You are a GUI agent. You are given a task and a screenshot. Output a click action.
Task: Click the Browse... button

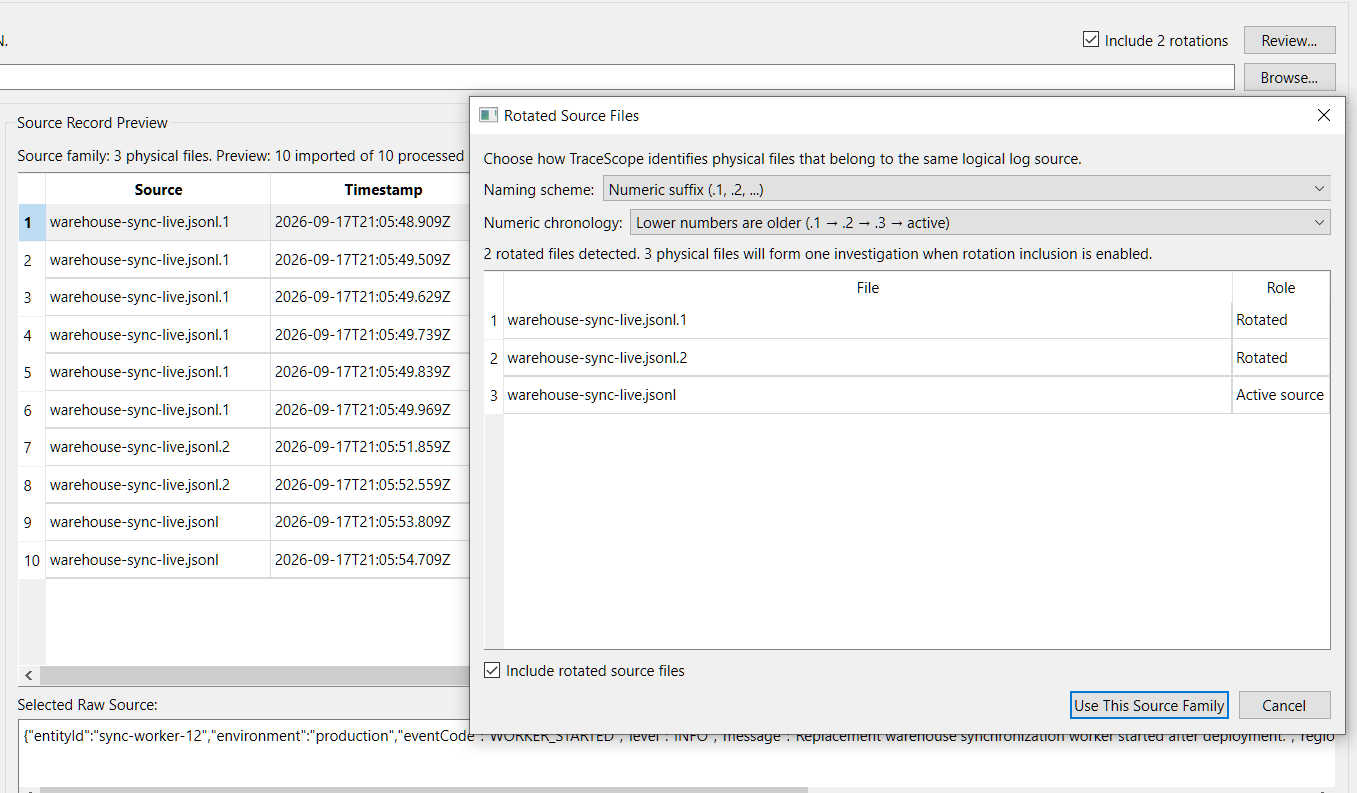(1289, 77)
